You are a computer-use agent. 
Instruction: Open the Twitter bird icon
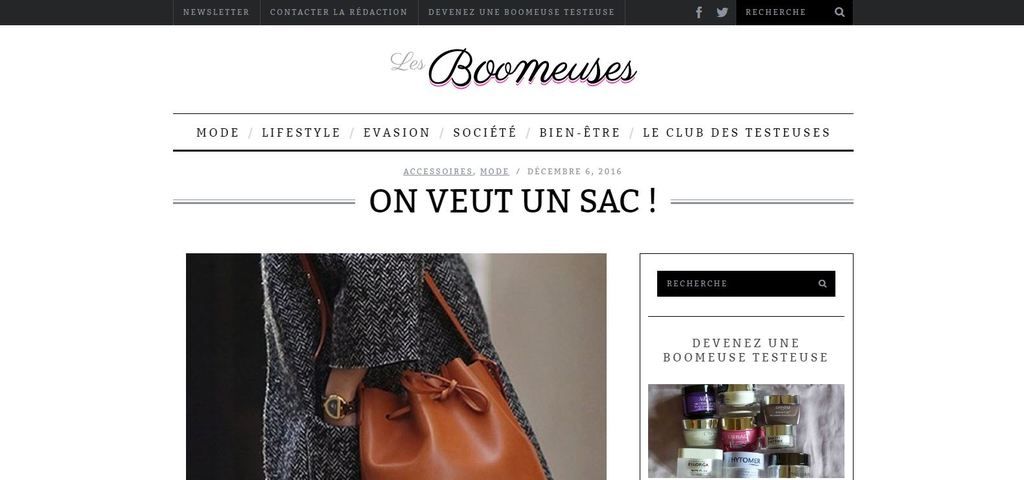pyautogui.click(x=722, y=12)
